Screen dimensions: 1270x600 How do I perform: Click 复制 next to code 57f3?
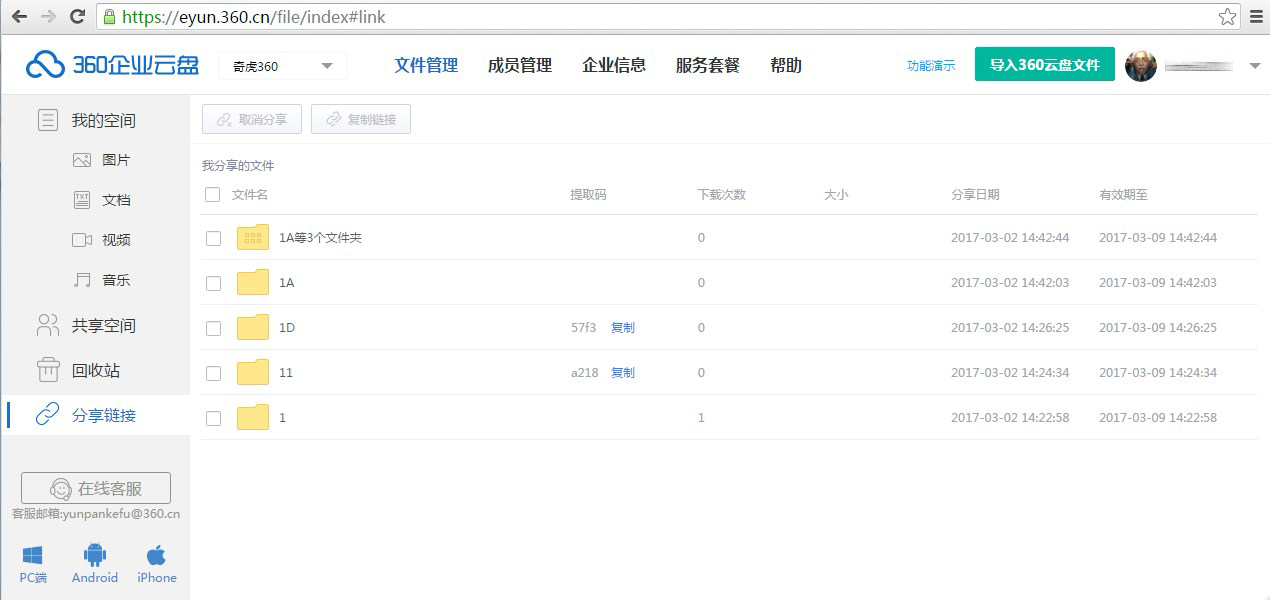(623, 328)
